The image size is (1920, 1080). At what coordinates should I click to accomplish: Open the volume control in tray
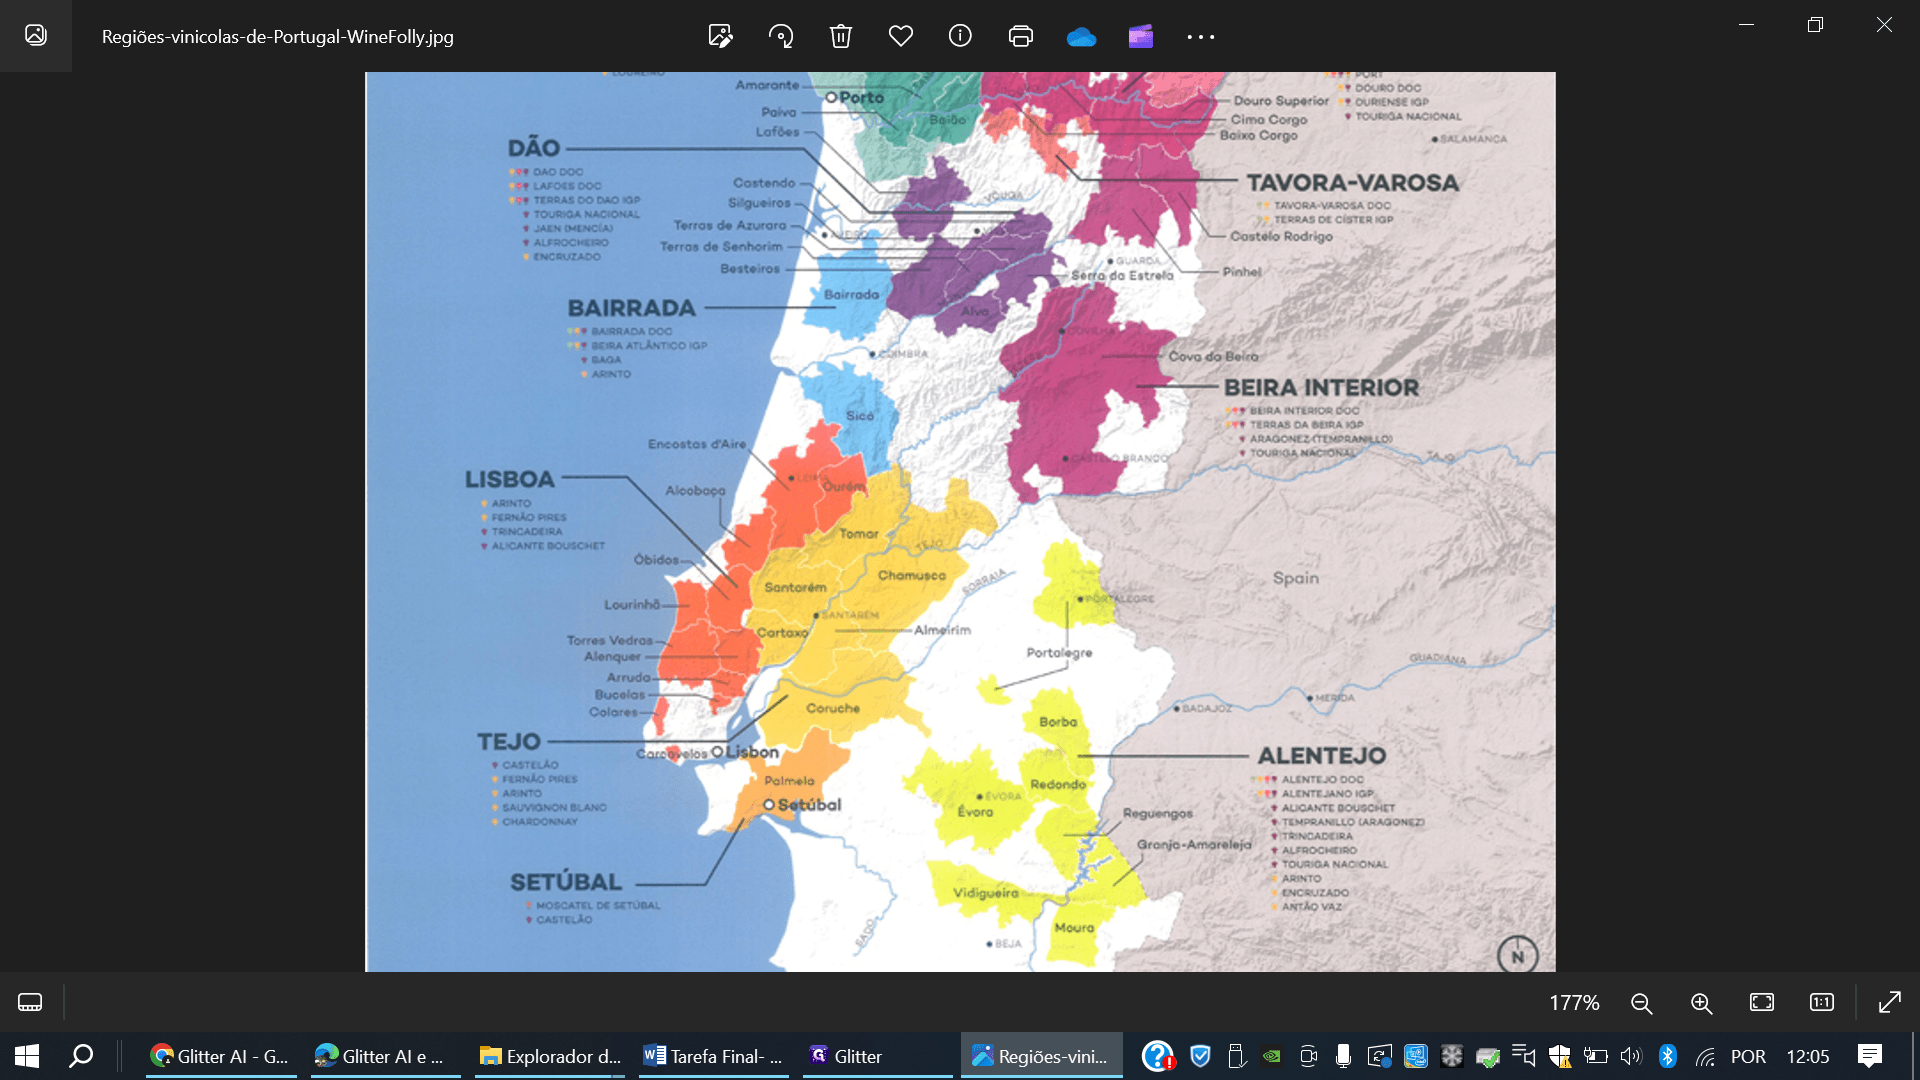click(1631, 1056)
